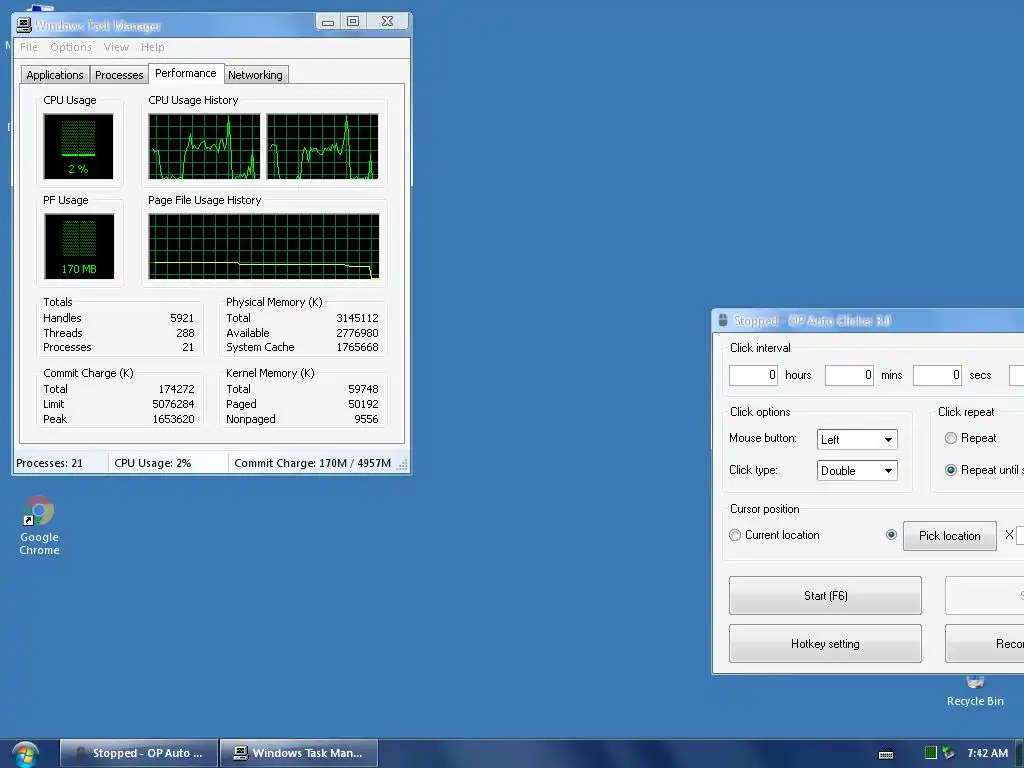Viewport: 1024px width, 768px height.
Task: Click the green CPU meter tray icon
Action: [931, 752]
